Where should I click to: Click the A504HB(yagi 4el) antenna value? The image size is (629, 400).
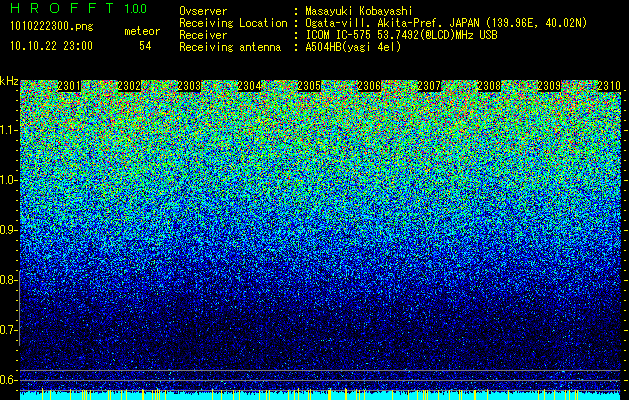(x=353, y=47)
